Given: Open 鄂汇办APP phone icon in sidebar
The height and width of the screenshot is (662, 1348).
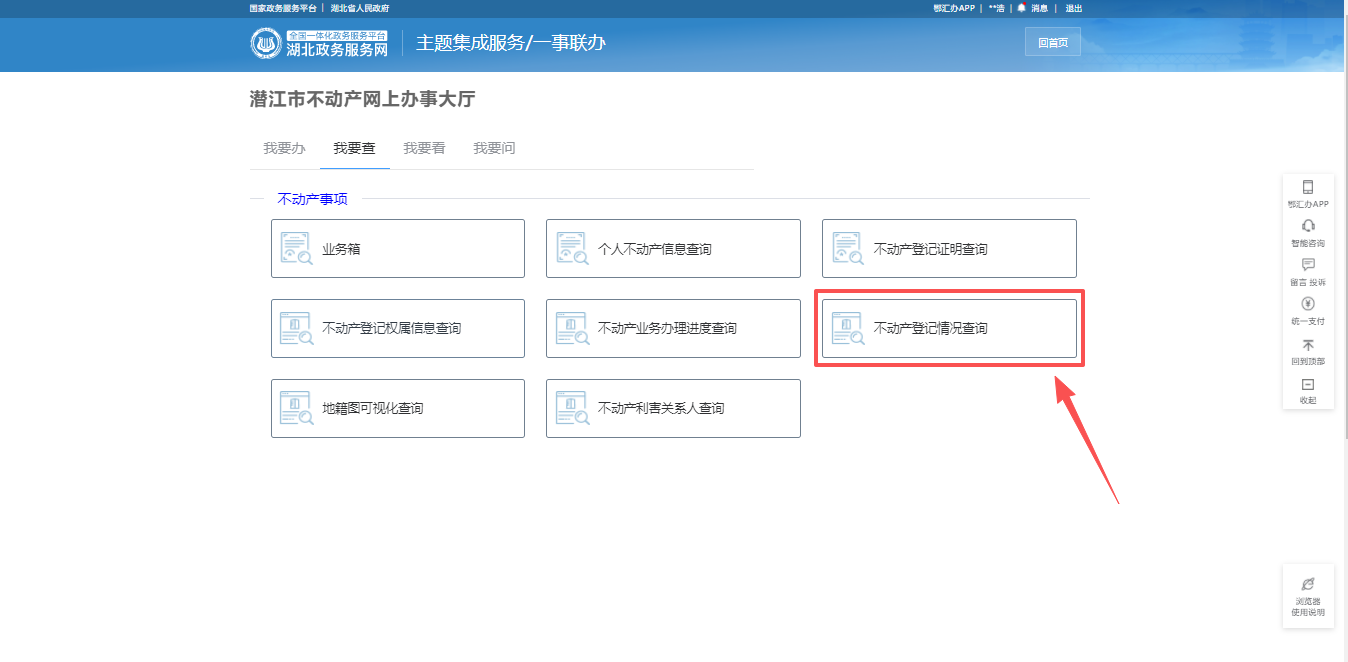Looking at the screenshot, I should (1308, 188).
